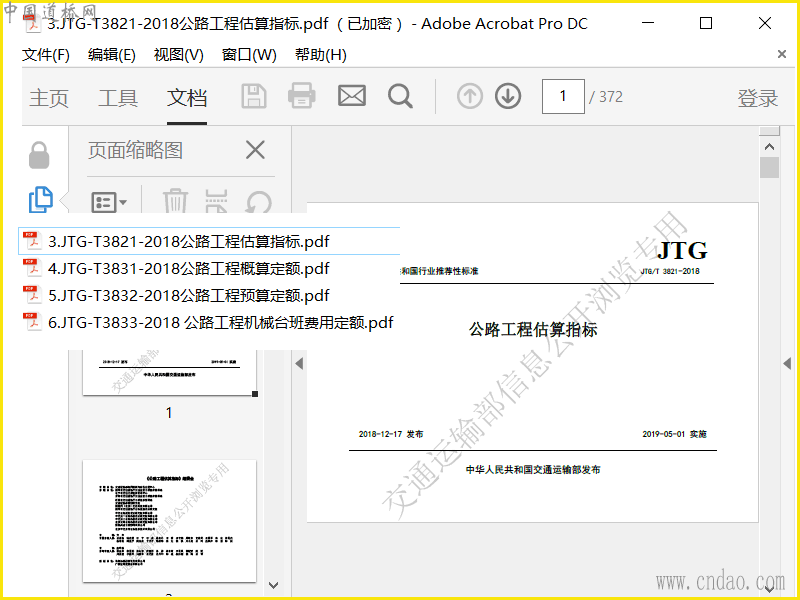Viewport: 800px width, 600px height.
Task: Open the 帮助(H) menu
Action: (320, 55)
